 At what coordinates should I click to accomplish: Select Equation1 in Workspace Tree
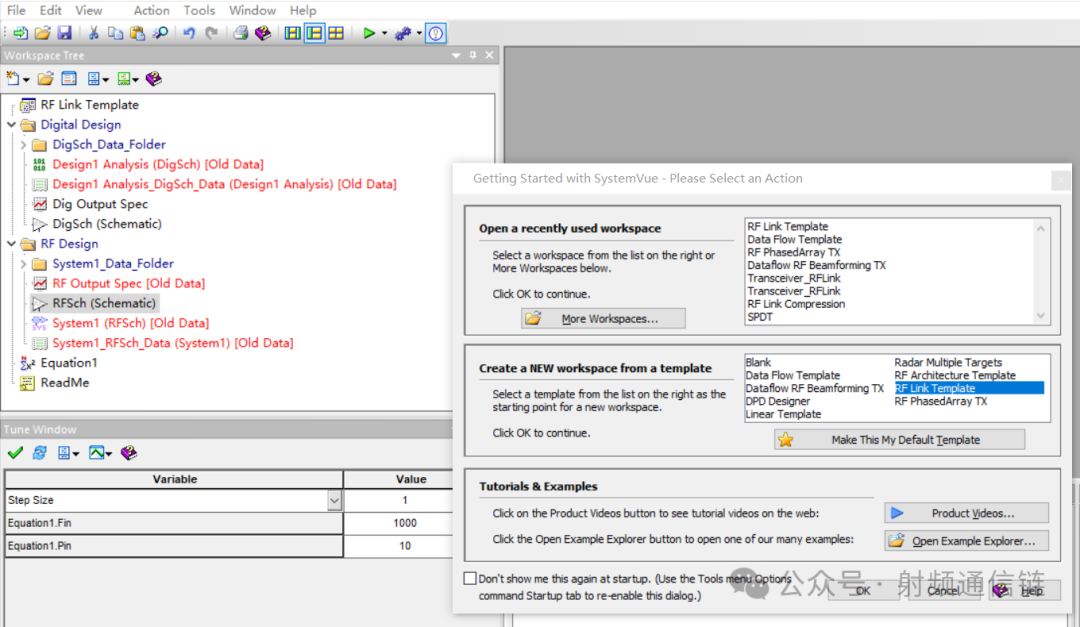pos(69,362)
